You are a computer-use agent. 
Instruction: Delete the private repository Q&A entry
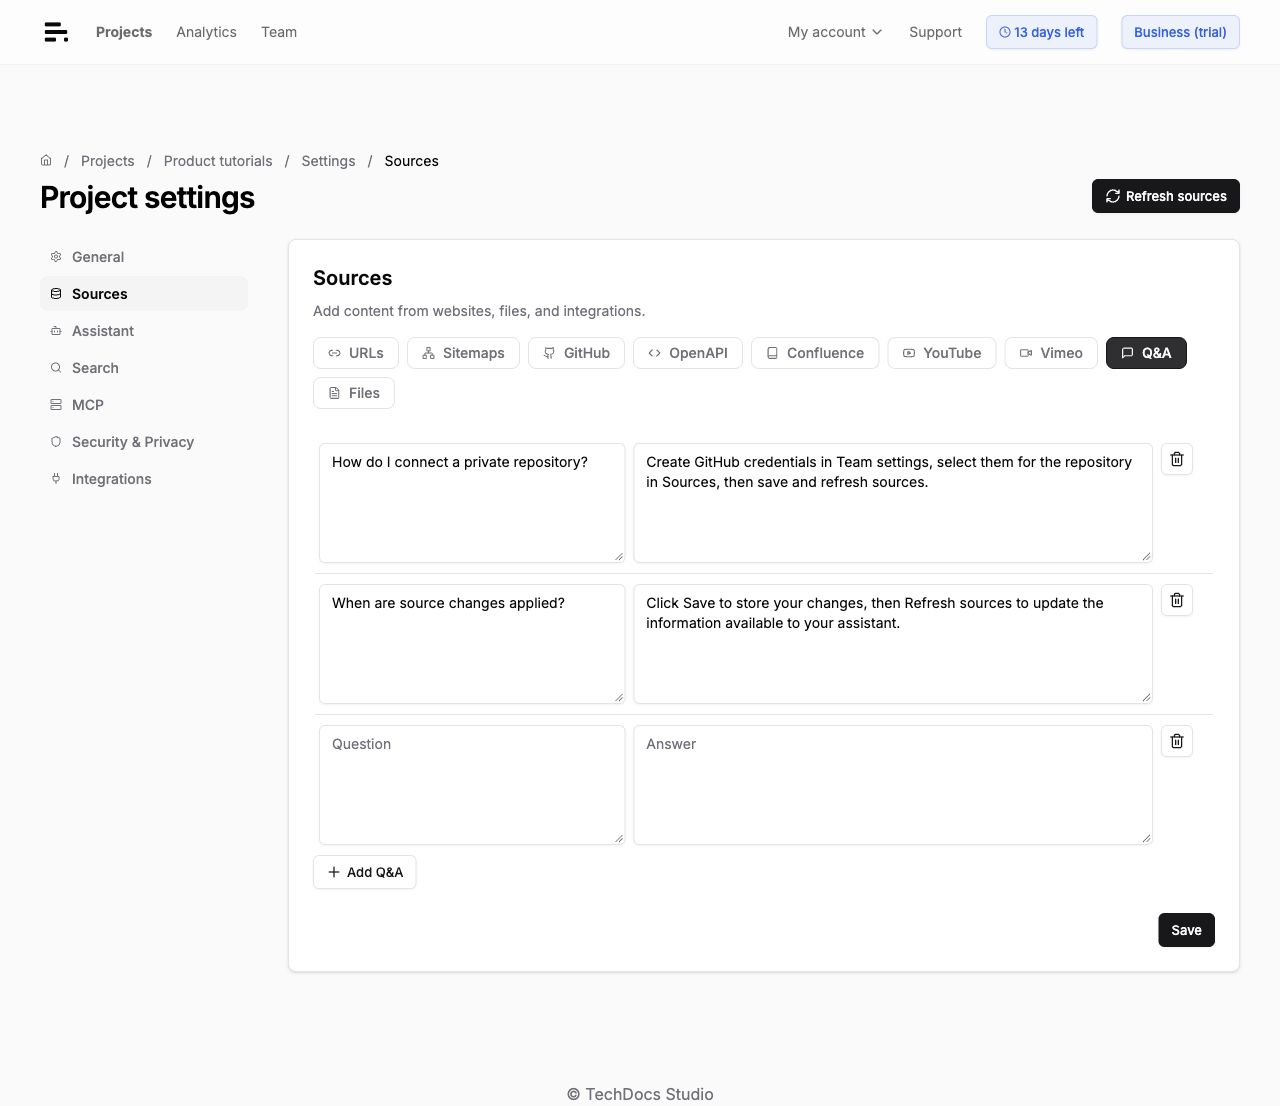pyautogui.click(x=1177, y=459)
